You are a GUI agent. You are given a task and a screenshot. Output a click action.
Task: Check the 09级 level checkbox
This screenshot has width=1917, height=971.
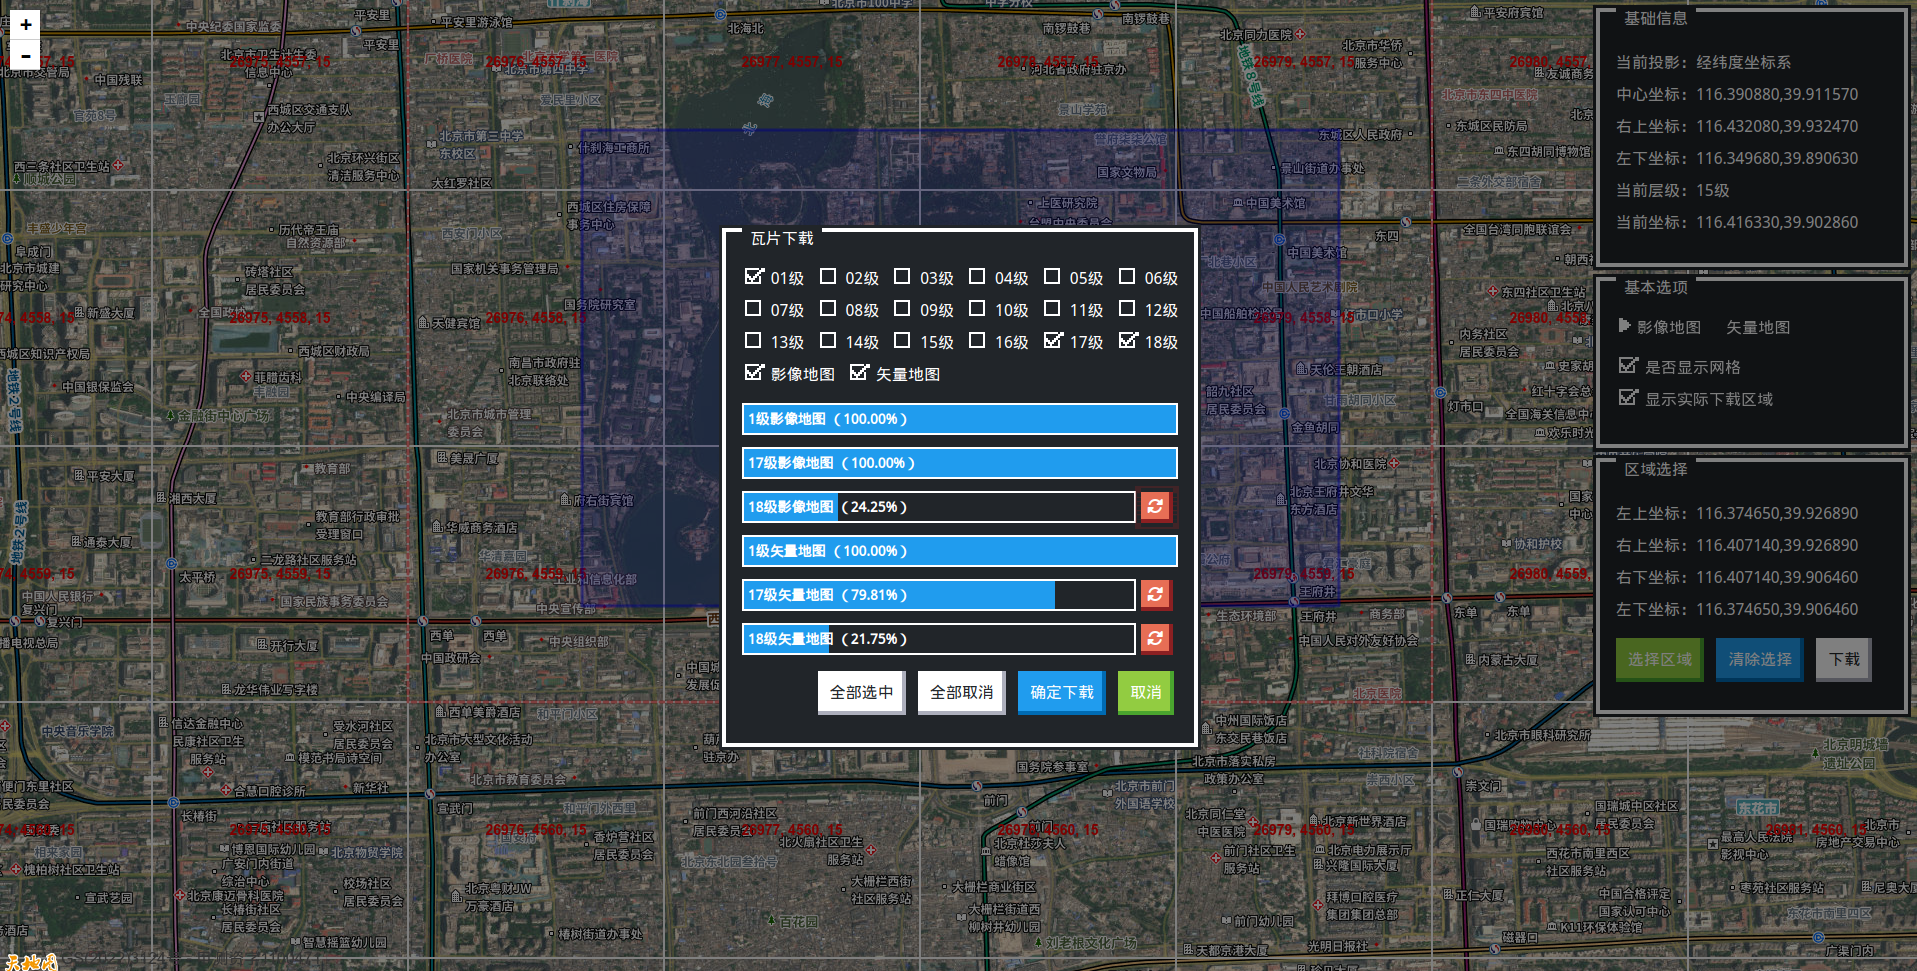(x=902, y=308)
